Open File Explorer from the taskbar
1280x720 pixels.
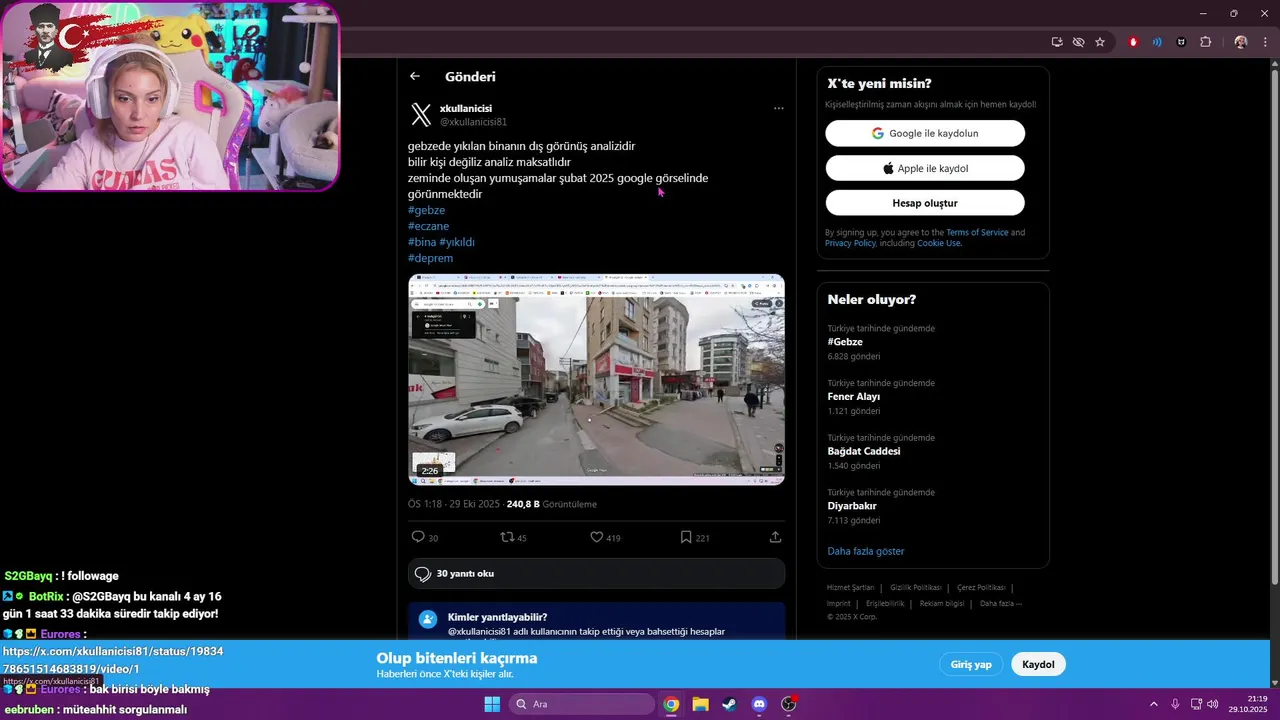[700, 704]
